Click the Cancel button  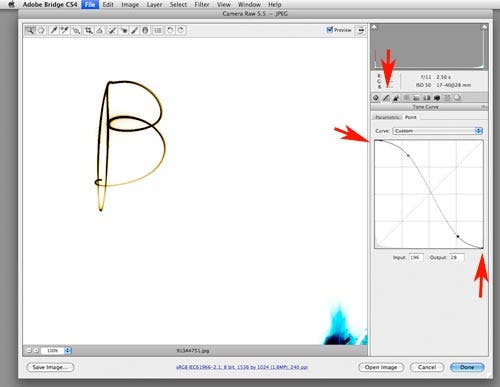click(x=427, y=367)
